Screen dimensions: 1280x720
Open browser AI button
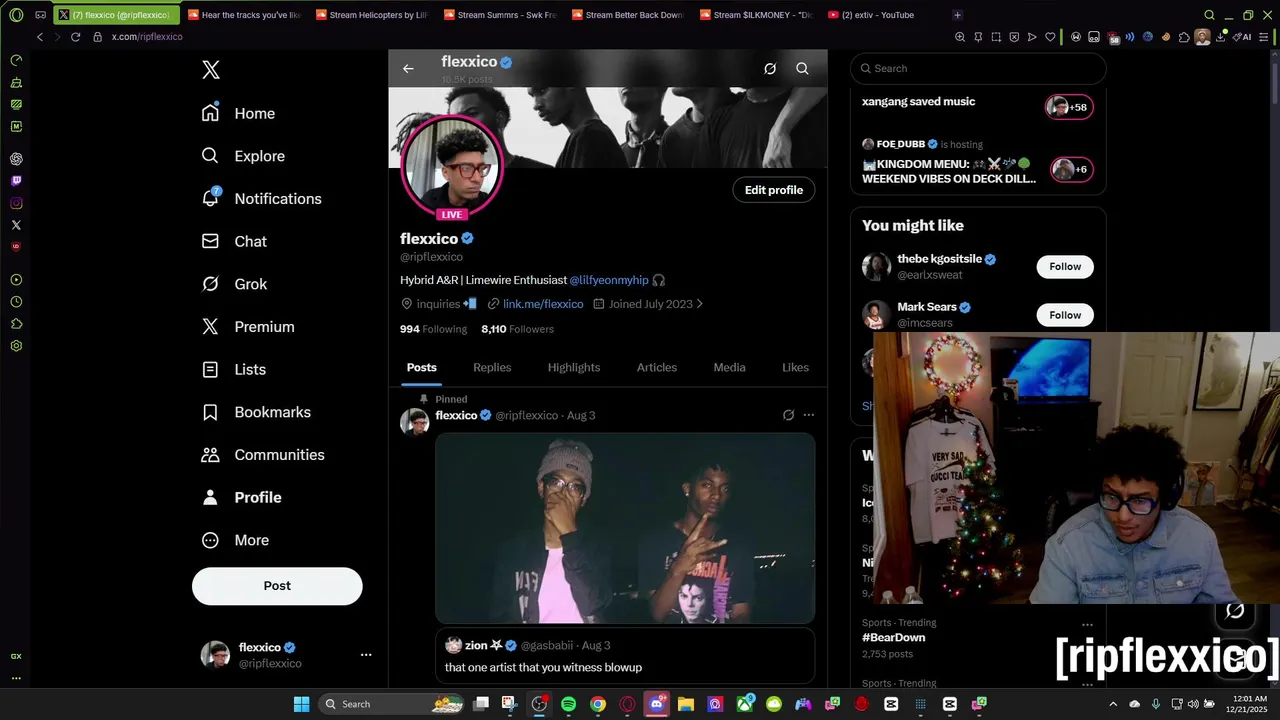click(x=1244, y=37)
